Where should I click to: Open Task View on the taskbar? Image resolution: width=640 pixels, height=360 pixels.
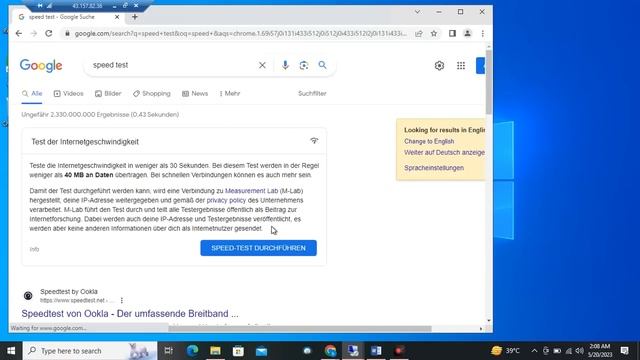[x=169, y=351]
